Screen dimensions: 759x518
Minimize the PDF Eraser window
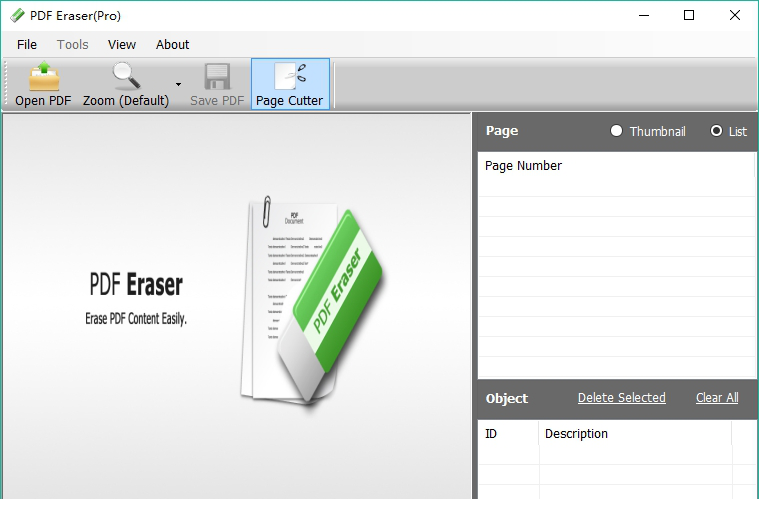pyautogui.click(x=644, y=15)
